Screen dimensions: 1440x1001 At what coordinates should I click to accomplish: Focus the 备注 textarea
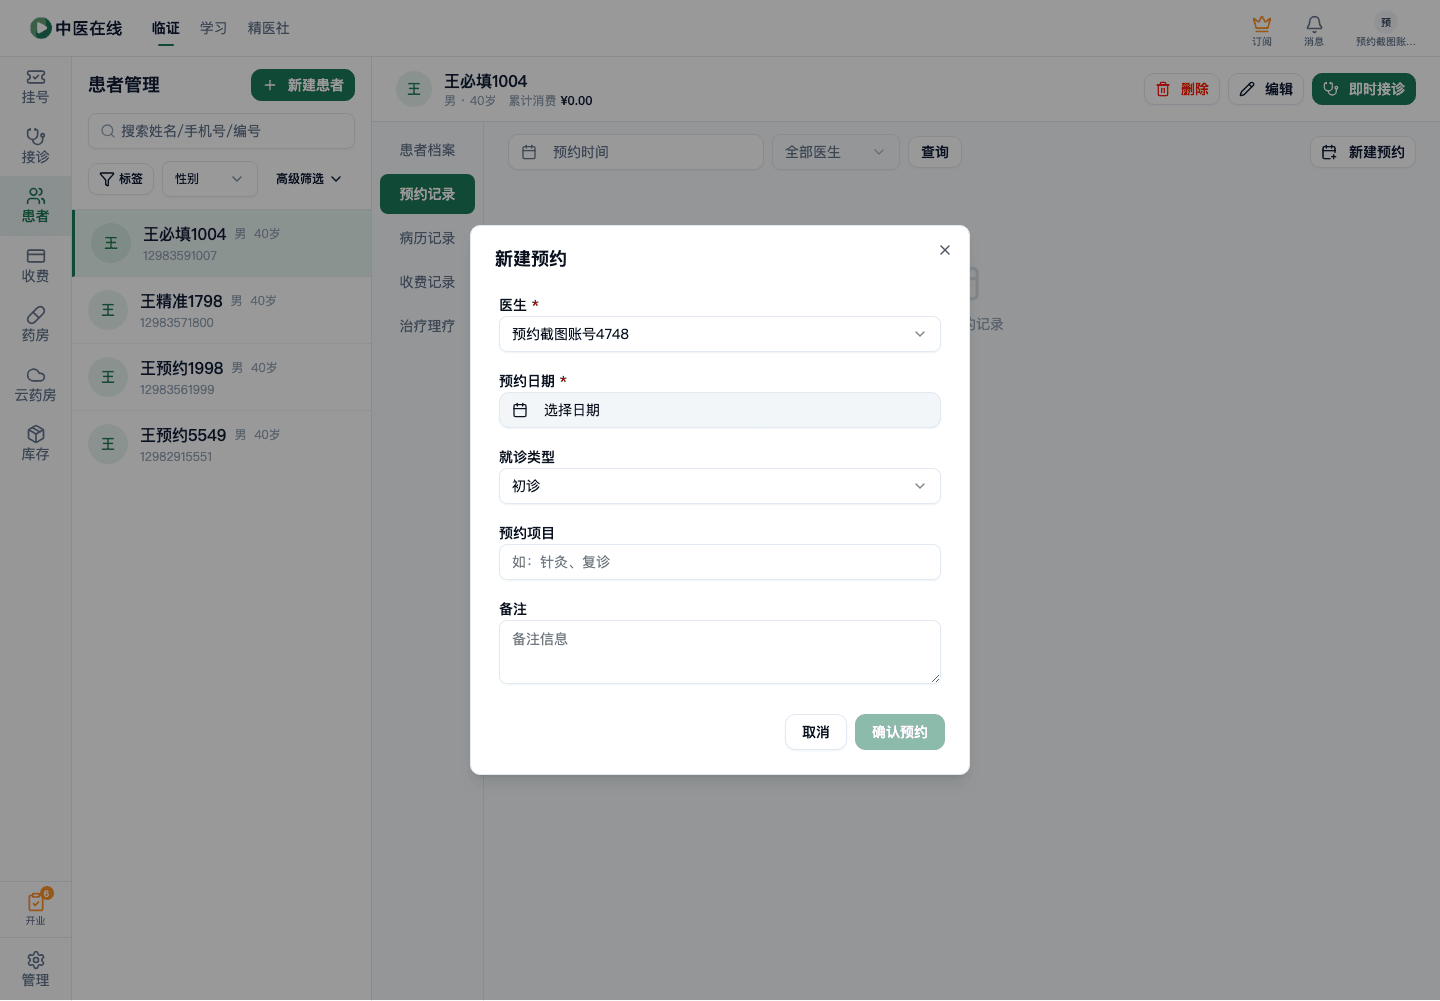click(x=720, y=652)
